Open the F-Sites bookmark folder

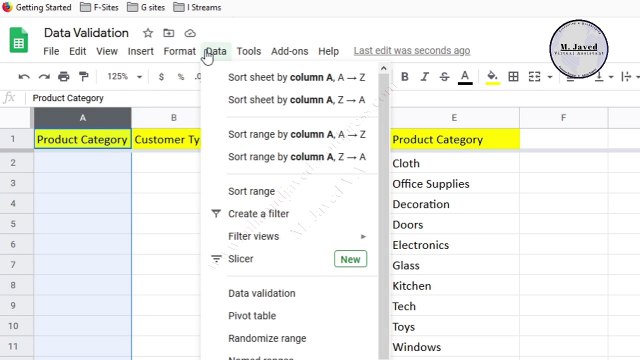[99, 7]
